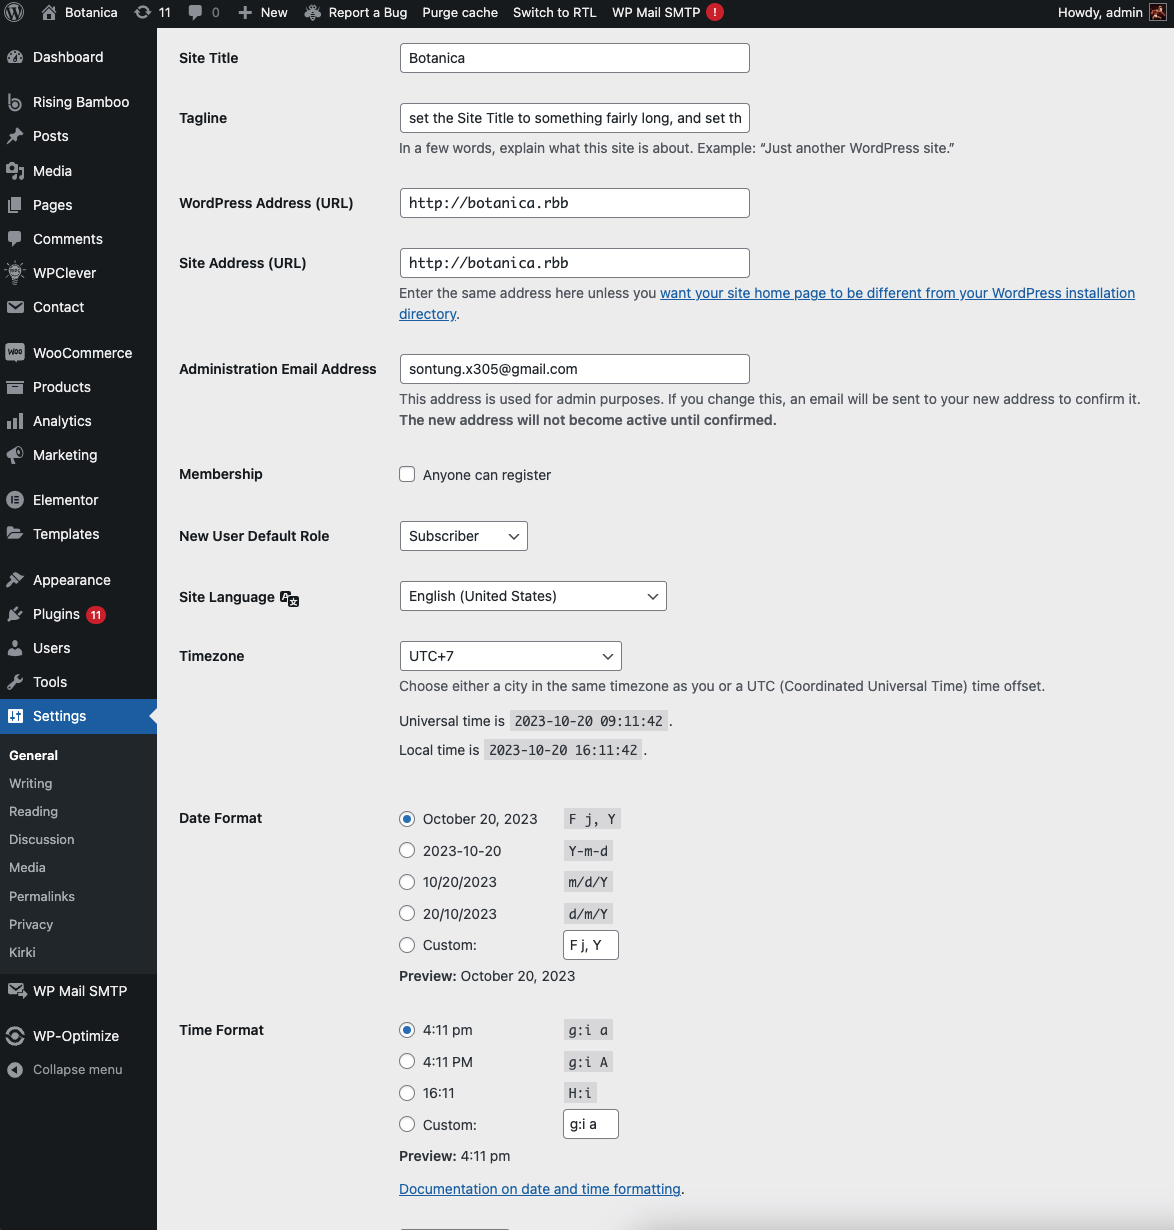Open the updates icon showing 11

tap(143, 13)
